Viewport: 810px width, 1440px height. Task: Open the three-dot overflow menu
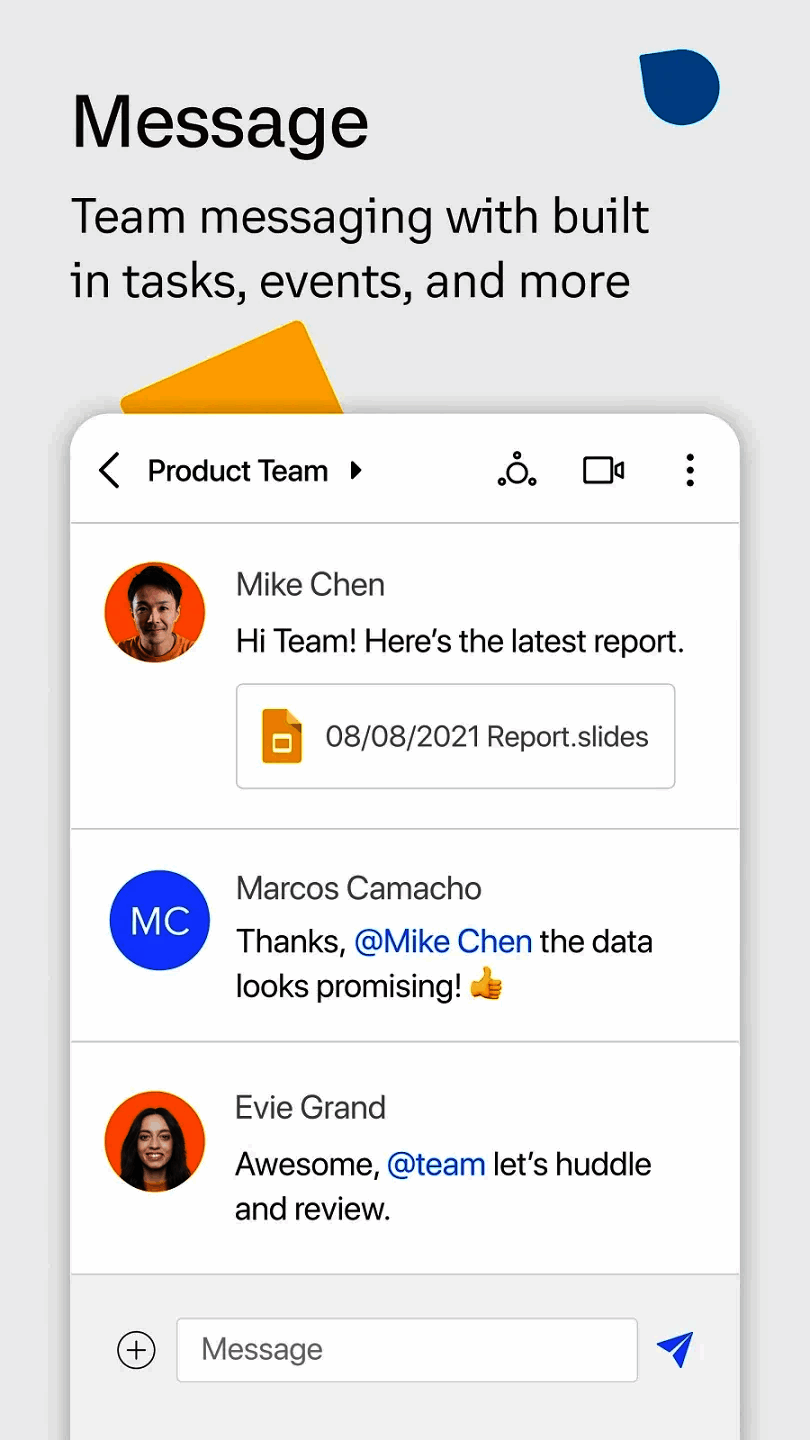(690, 470)
